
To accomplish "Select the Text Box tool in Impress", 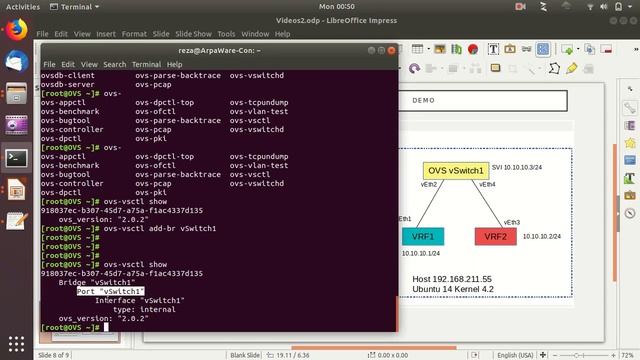I will pos(493,49).
